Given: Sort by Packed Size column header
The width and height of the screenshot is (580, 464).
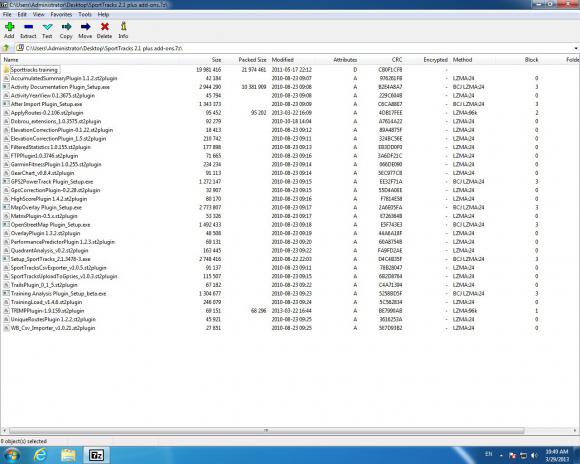Looking at the screenshot, I should click(x=252, y=60).
